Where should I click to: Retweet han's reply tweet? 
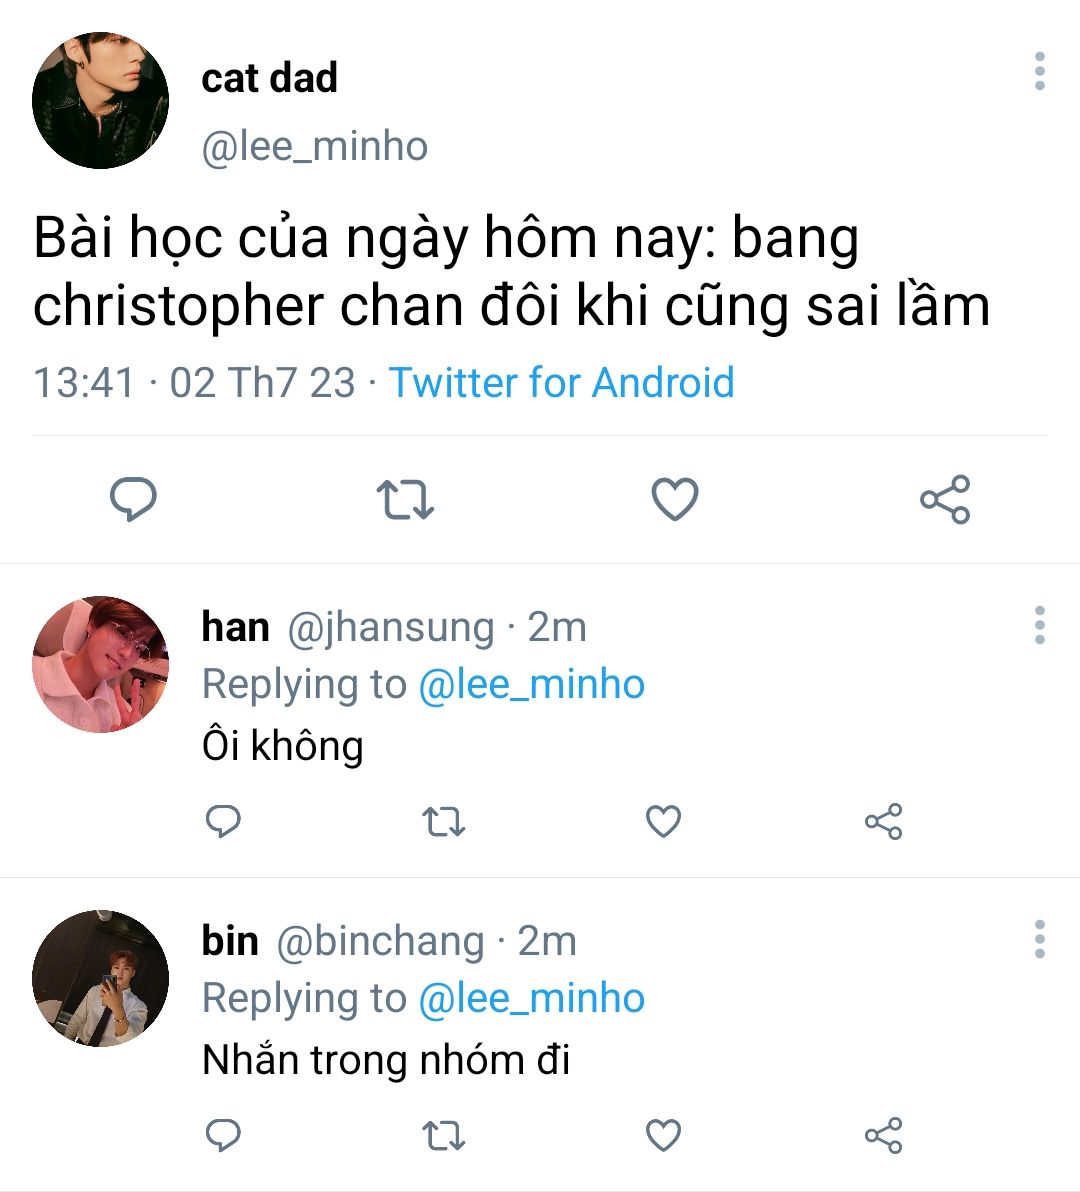click(443, 822)
